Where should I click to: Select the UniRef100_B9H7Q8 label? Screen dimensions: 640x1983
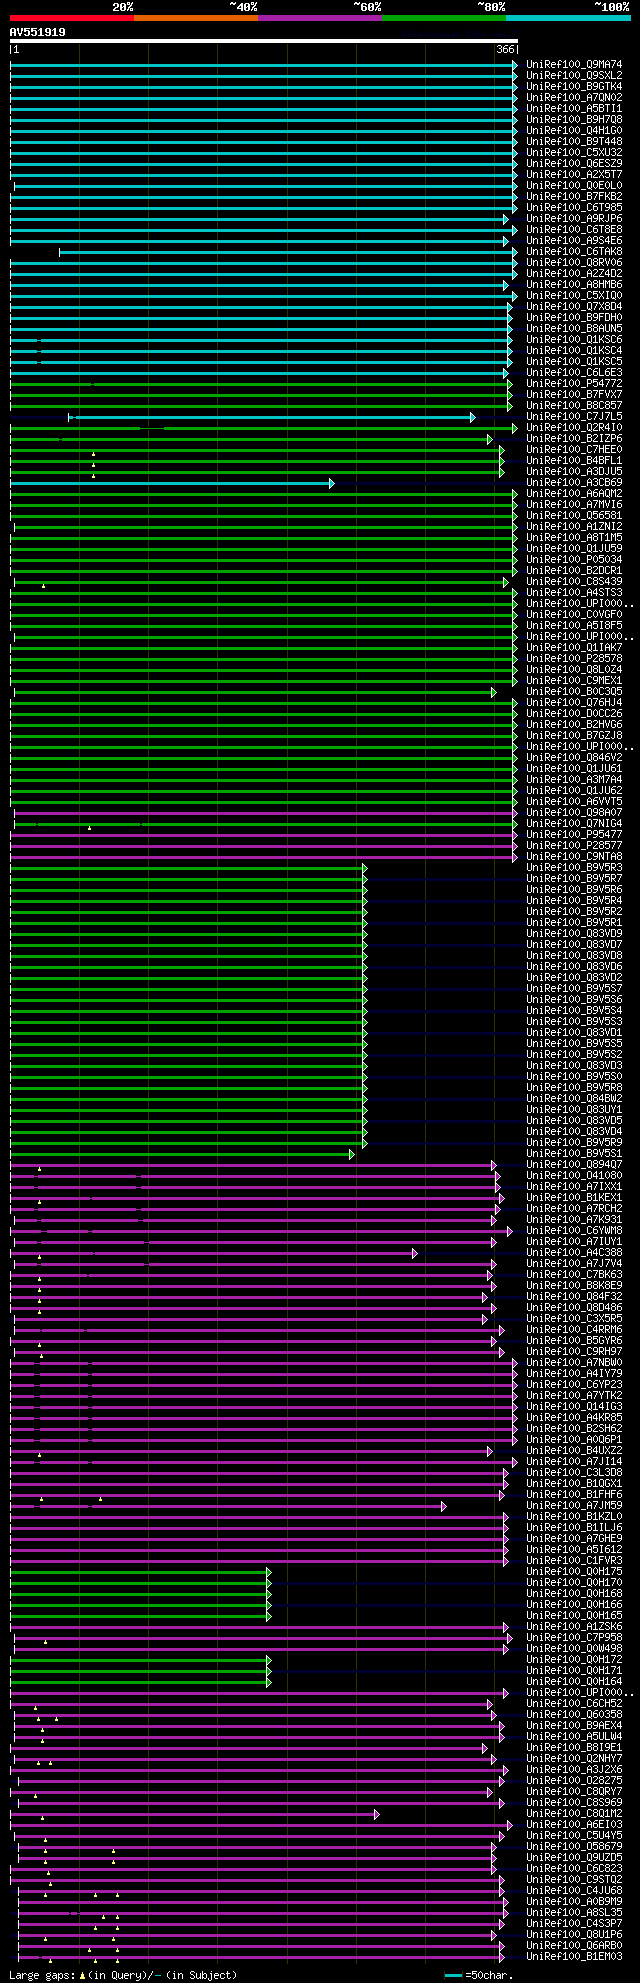(574, 120)
